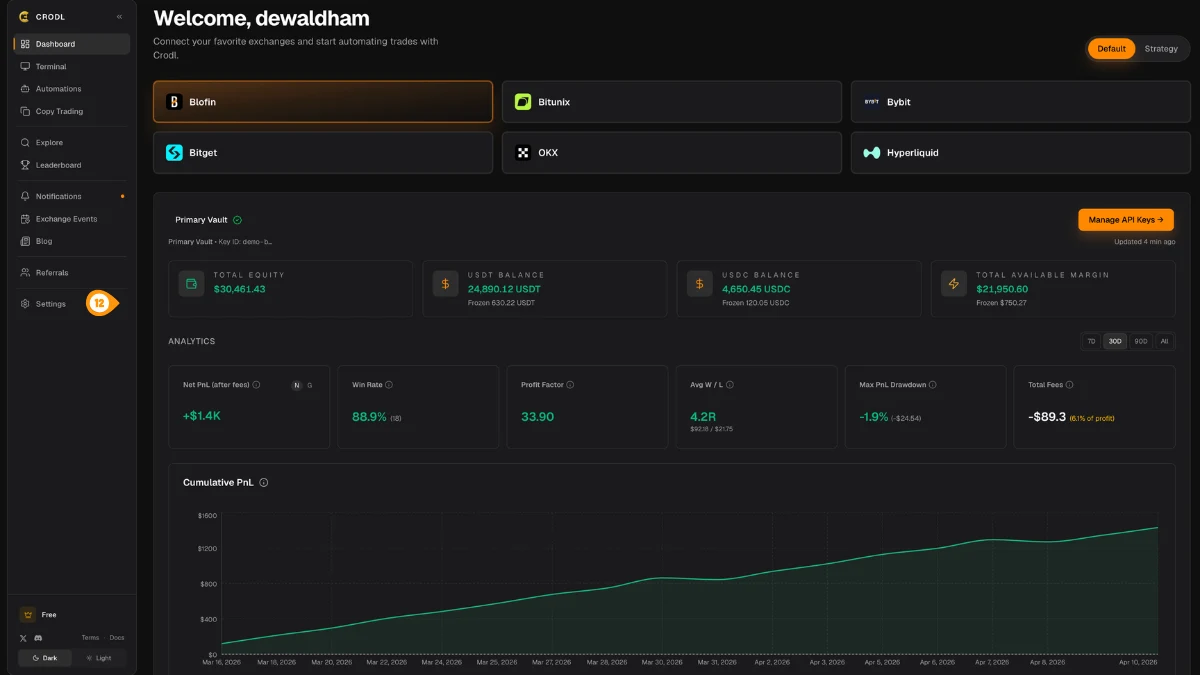
Task: Select the Strategy view toggle
Action: pyautogui.click(x=1161, y=49)
